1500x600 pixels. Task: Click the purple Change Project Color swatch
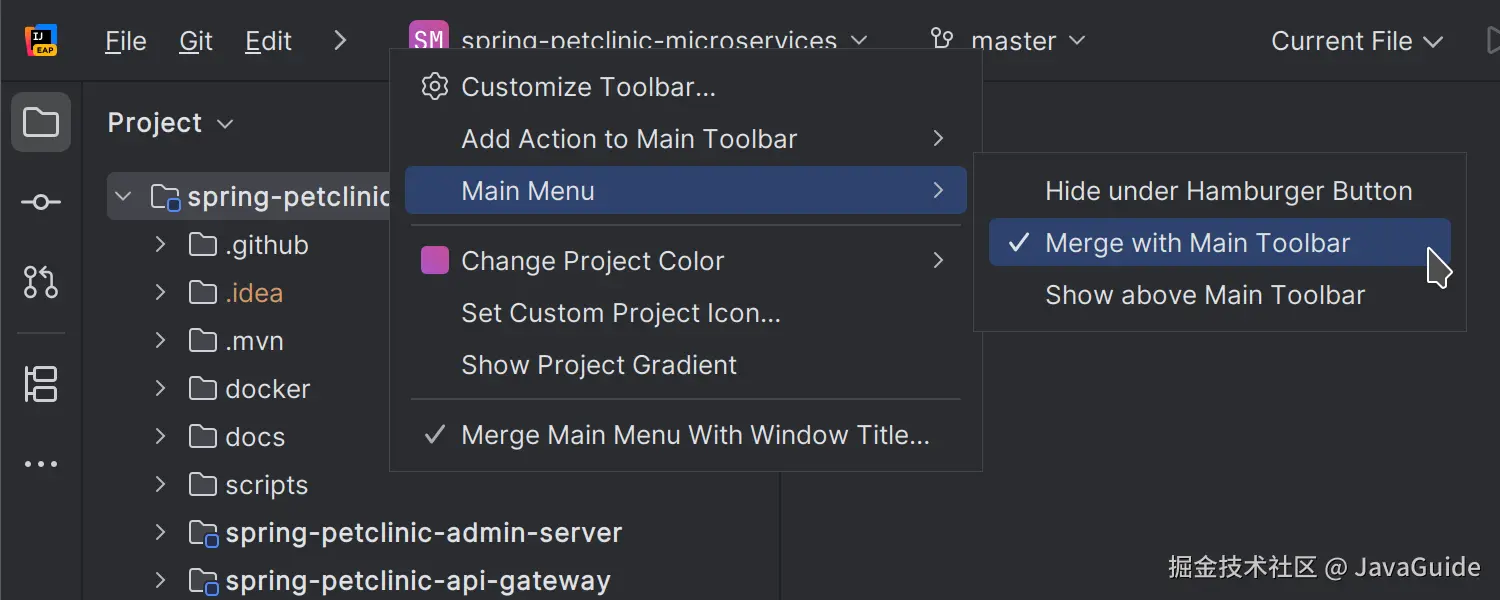(x=434, y=261)
